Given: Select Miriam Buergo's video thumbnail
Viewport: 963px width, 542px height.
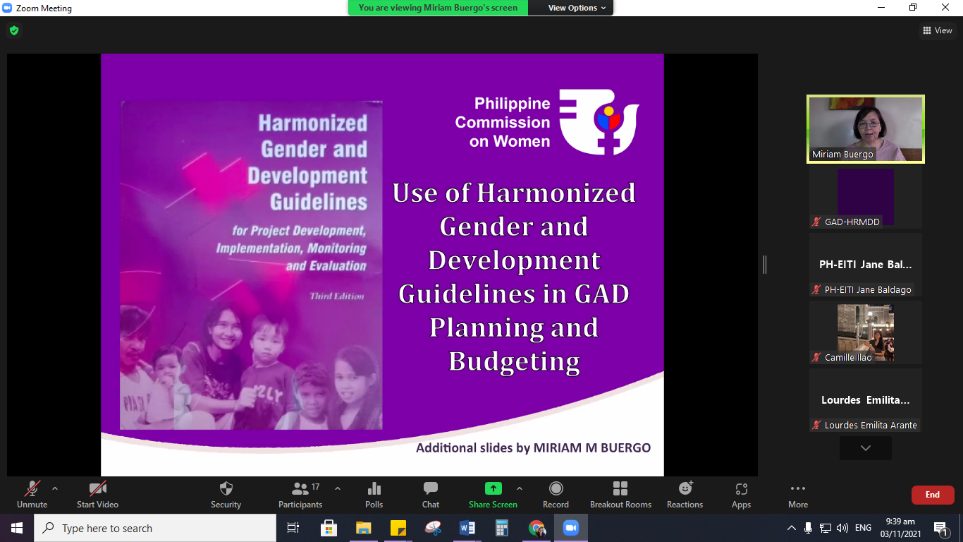Looking at the screenshot, I should coord(865,129).
